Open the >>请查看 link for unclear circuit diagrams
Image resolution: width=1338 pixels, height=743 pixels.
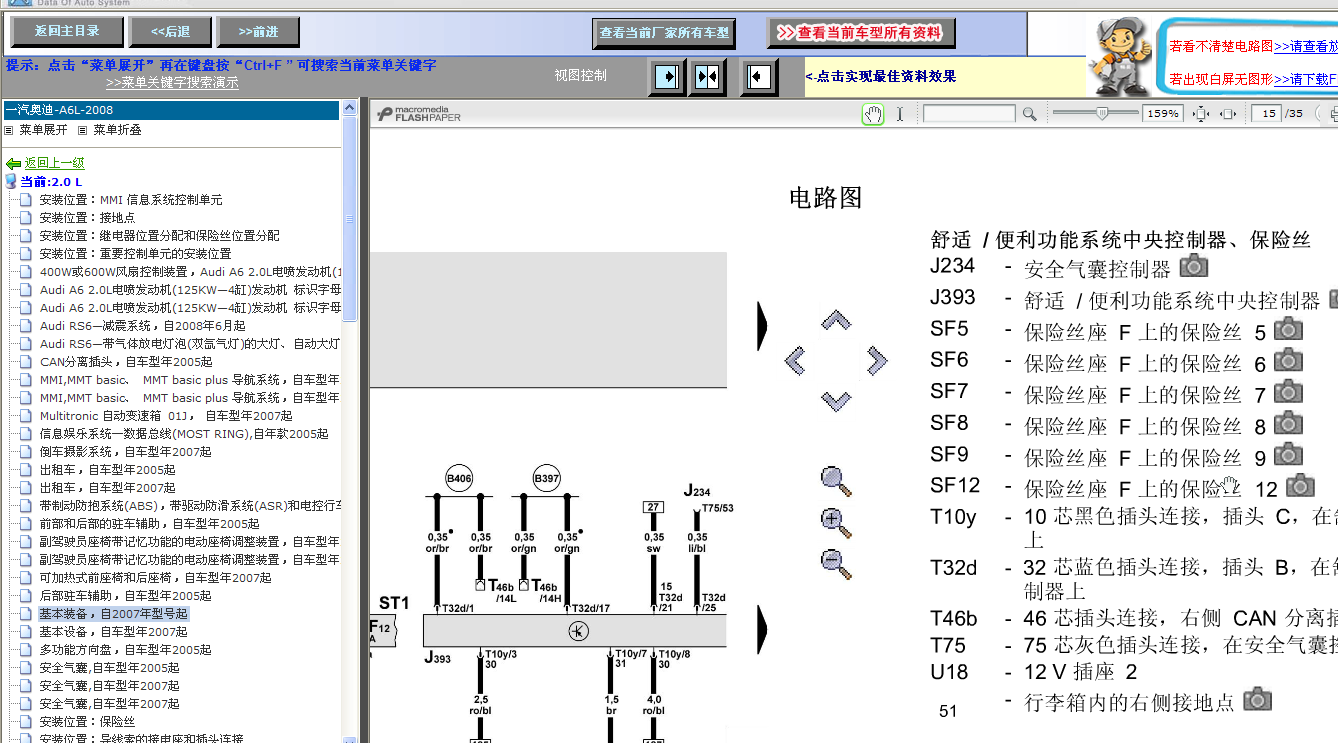(x=1306, y=46)
